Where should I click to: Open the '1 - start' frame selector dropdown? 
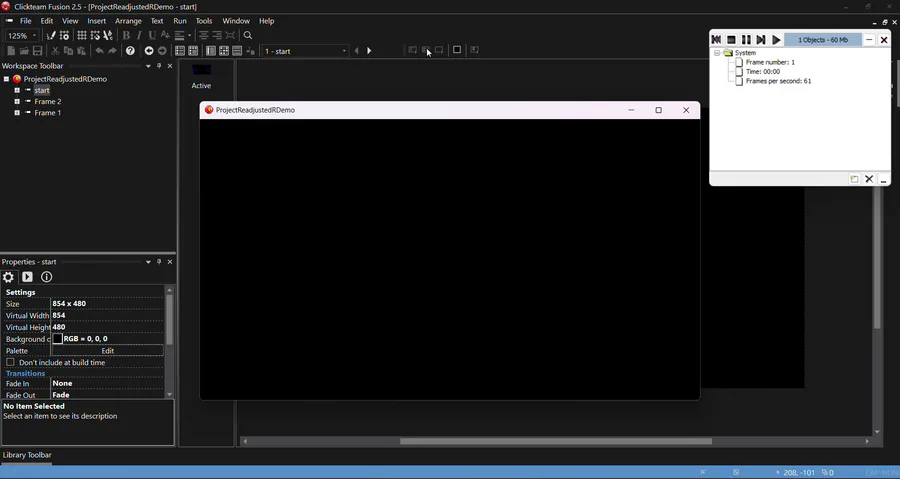click(344, 51)
